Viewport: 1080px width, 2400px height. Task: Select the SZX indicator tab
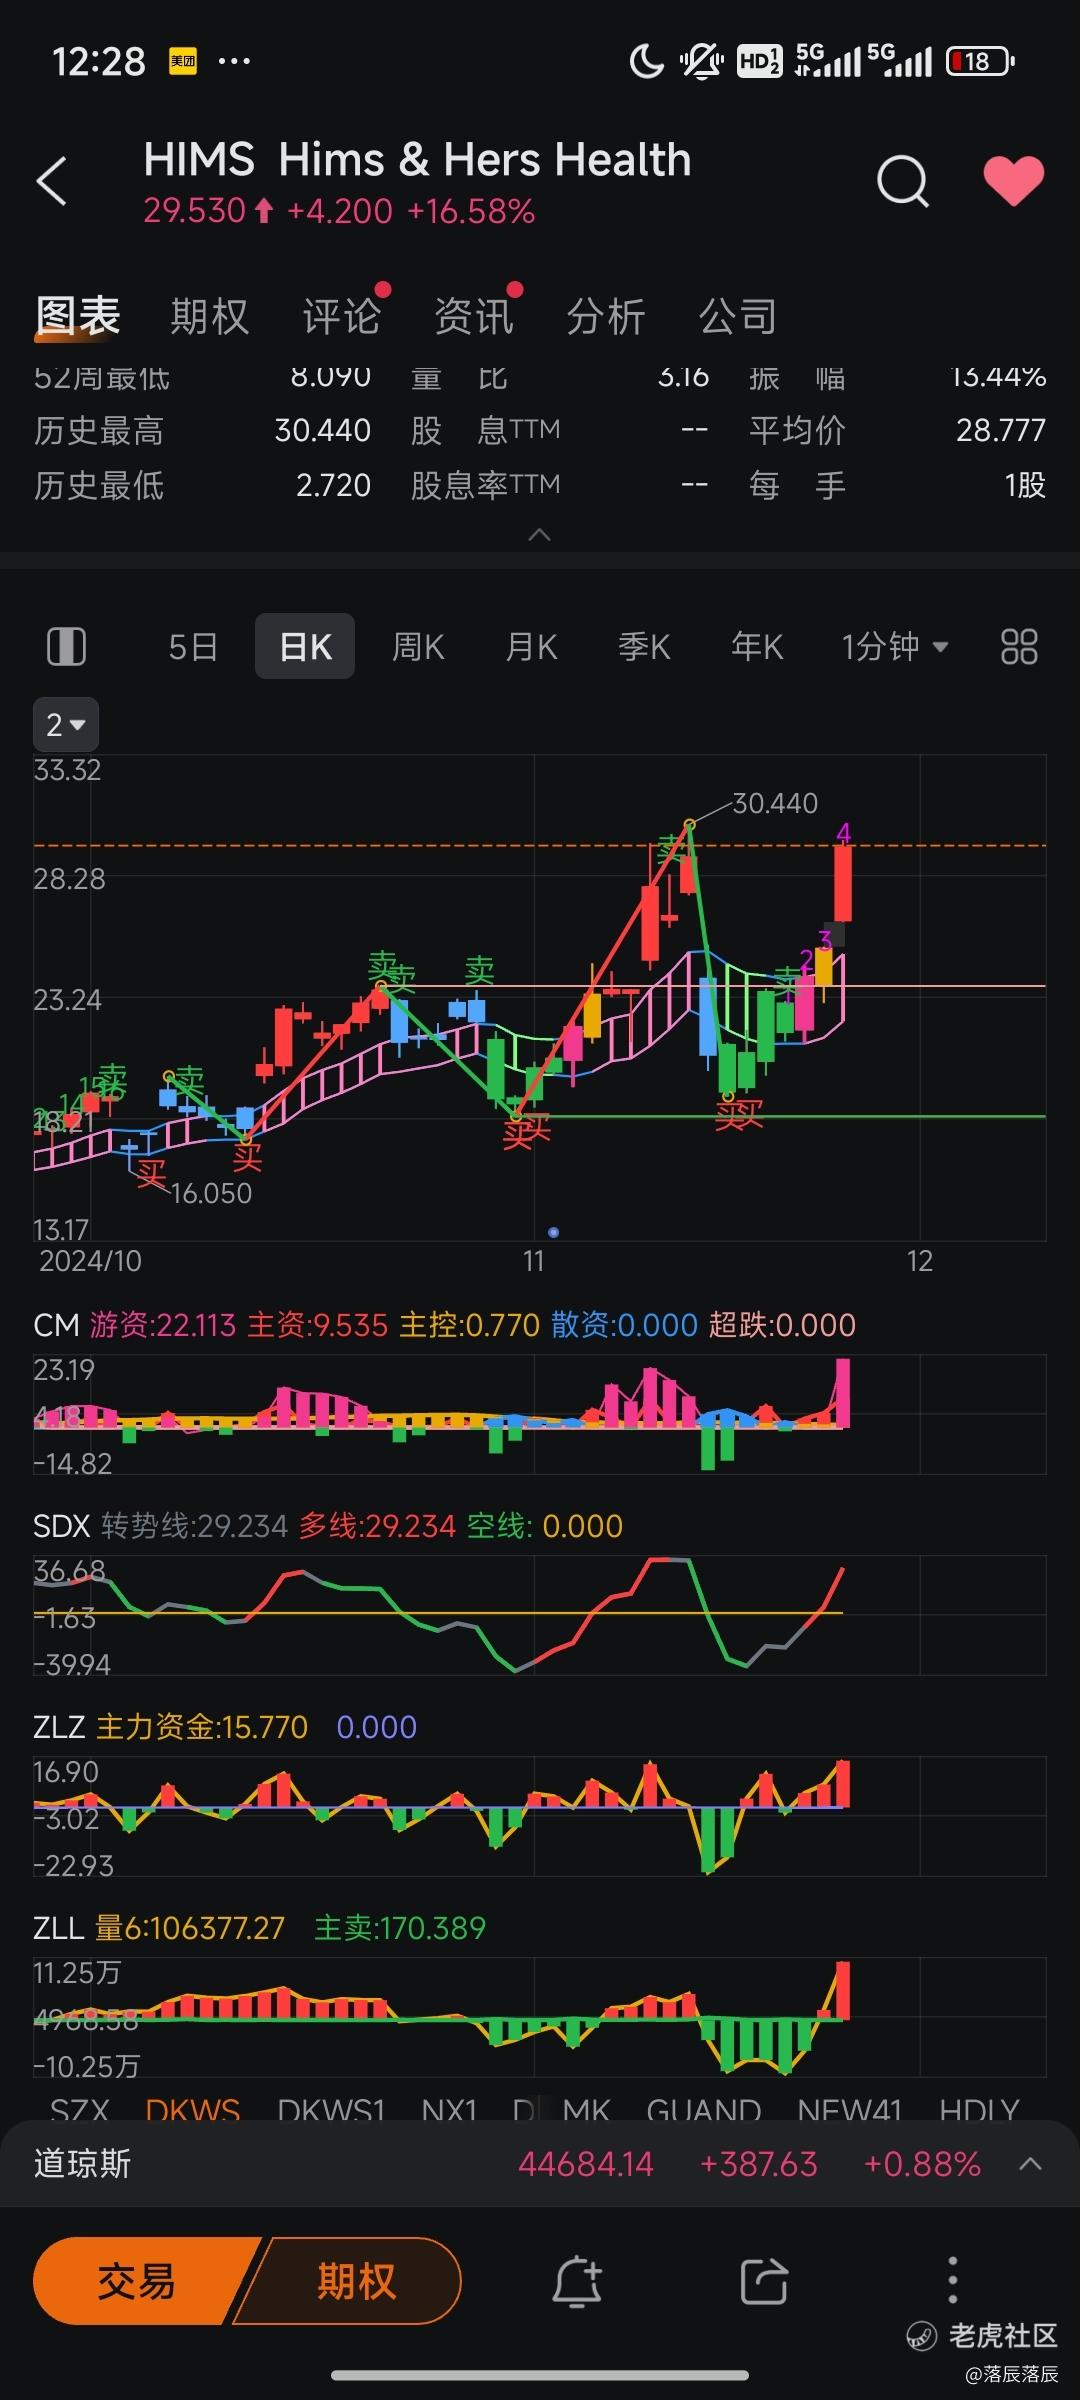point(79,2110)
